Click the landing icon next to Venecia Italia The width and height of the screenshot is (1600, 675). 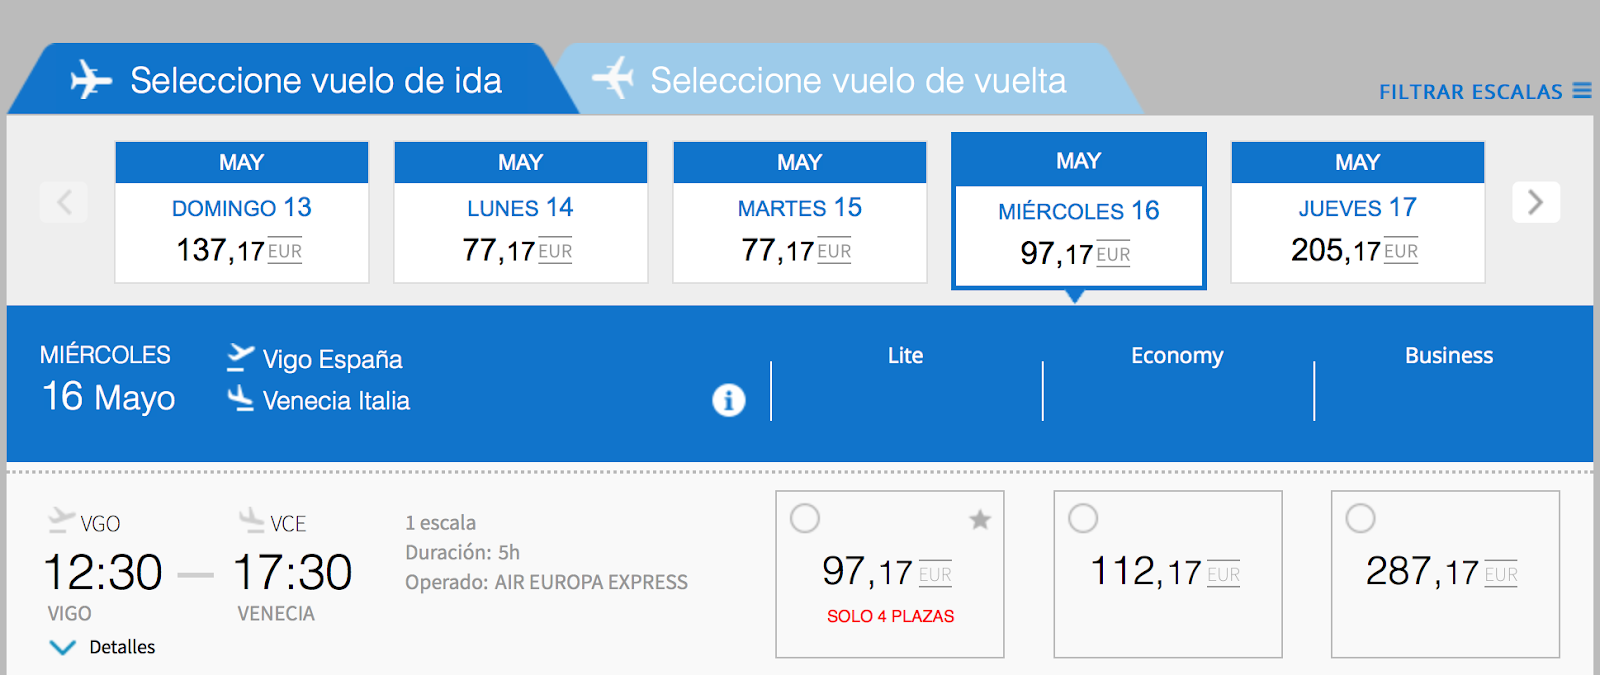240,399
